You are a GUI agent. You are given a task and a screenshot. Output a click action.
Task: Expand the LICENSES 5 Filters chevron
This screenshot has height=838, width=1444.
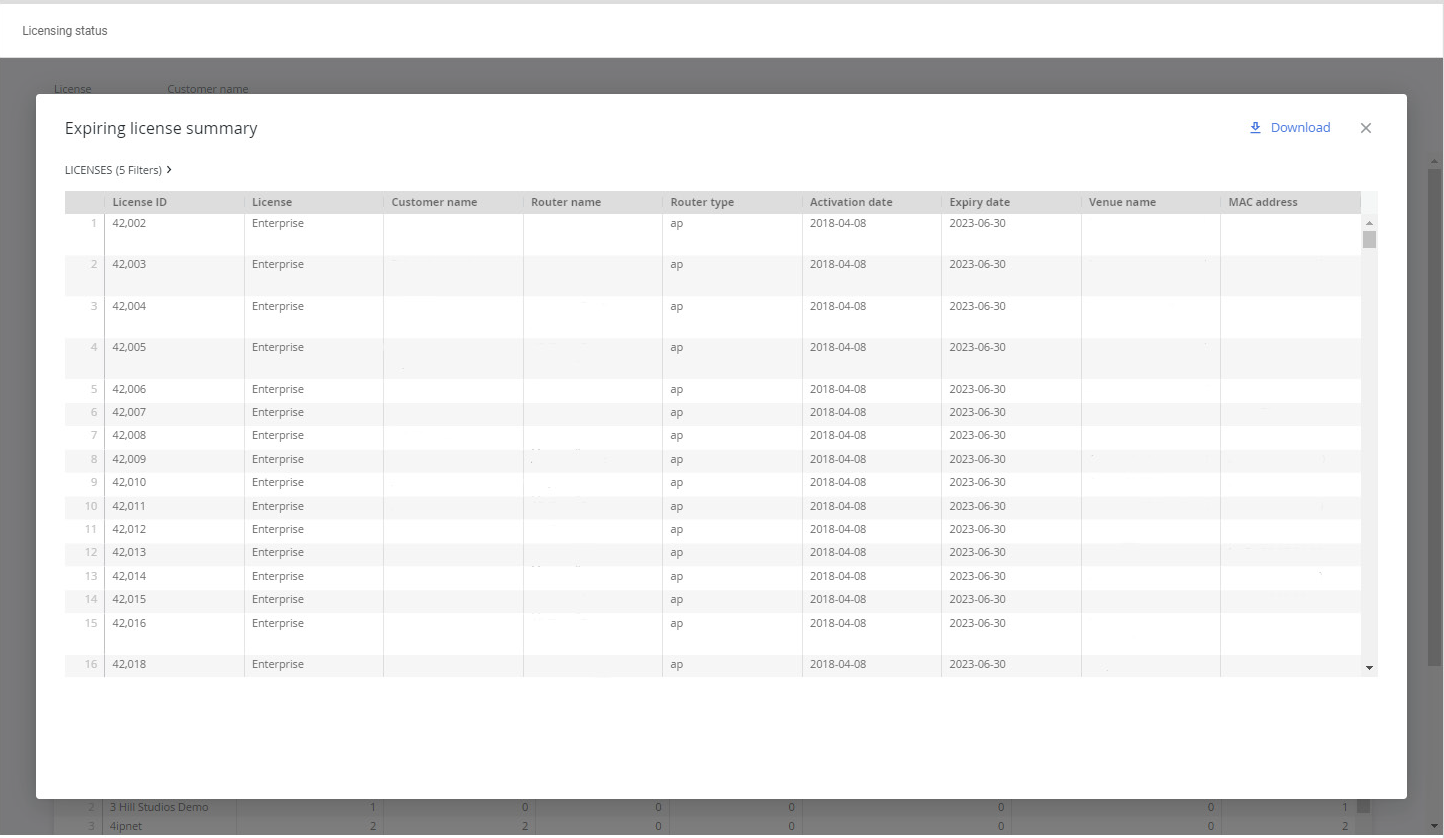[x=169, y=170]
